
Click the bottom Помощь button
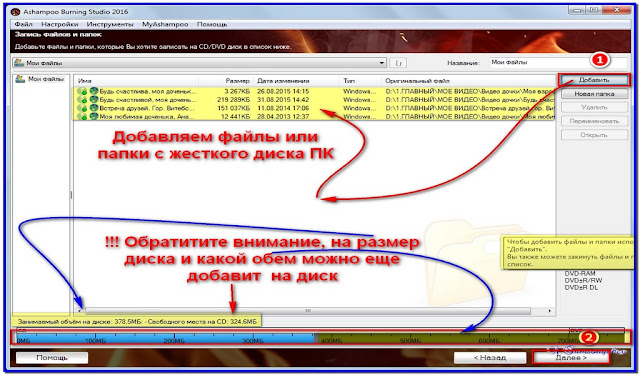[x=52, y=357]
